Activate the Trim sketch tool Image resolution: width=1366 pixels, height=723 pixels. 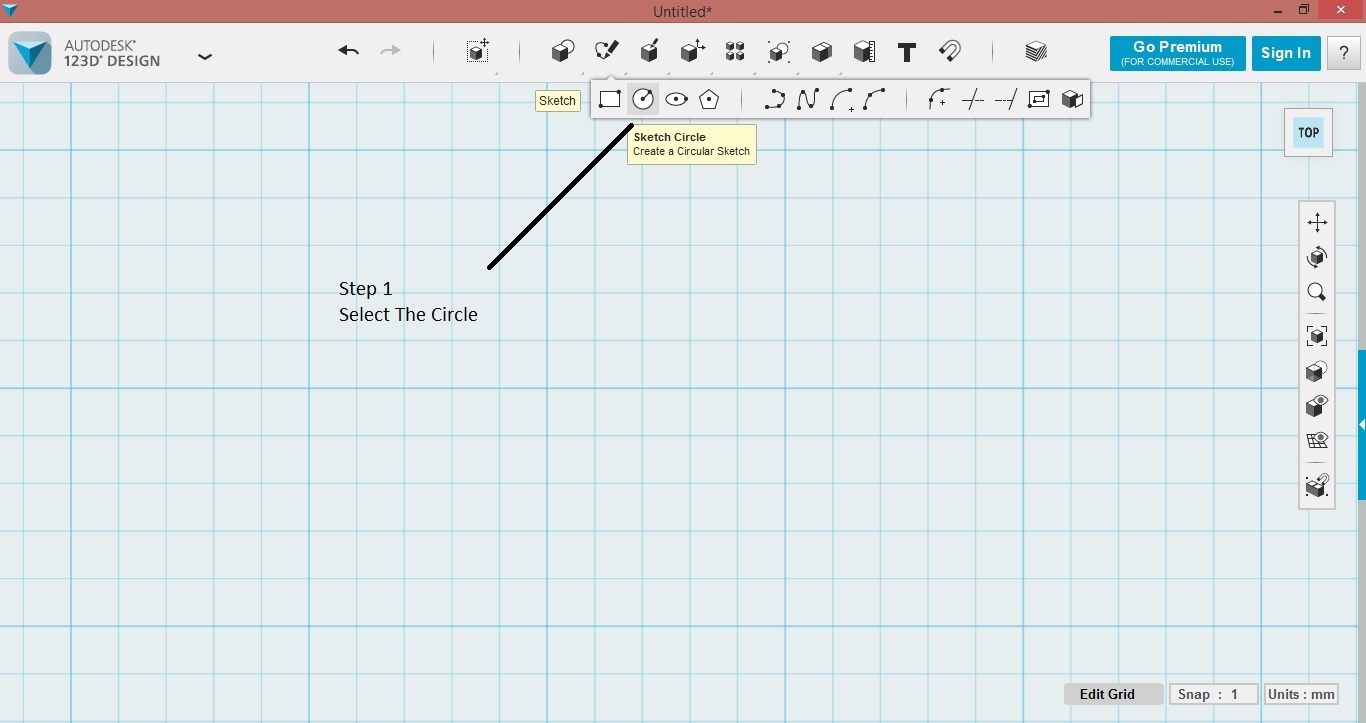973,99
